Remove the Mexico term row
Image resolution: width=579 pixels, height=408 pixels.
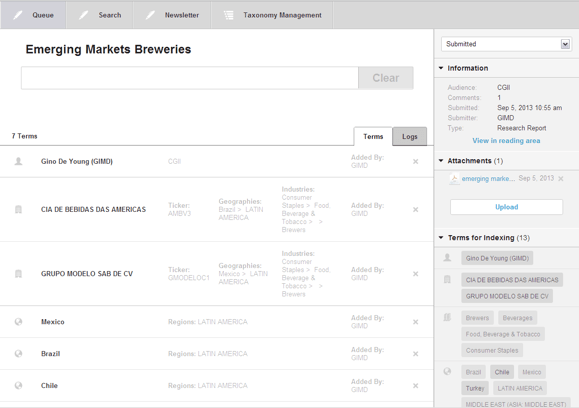pos(415,322)
